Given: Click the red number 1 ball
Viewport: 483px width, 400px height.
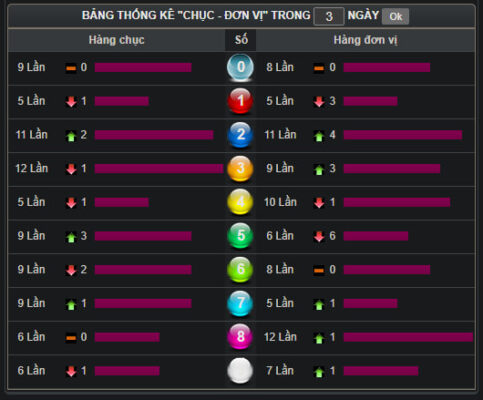Looking at the screenshot, I should [x=240, y=101].
